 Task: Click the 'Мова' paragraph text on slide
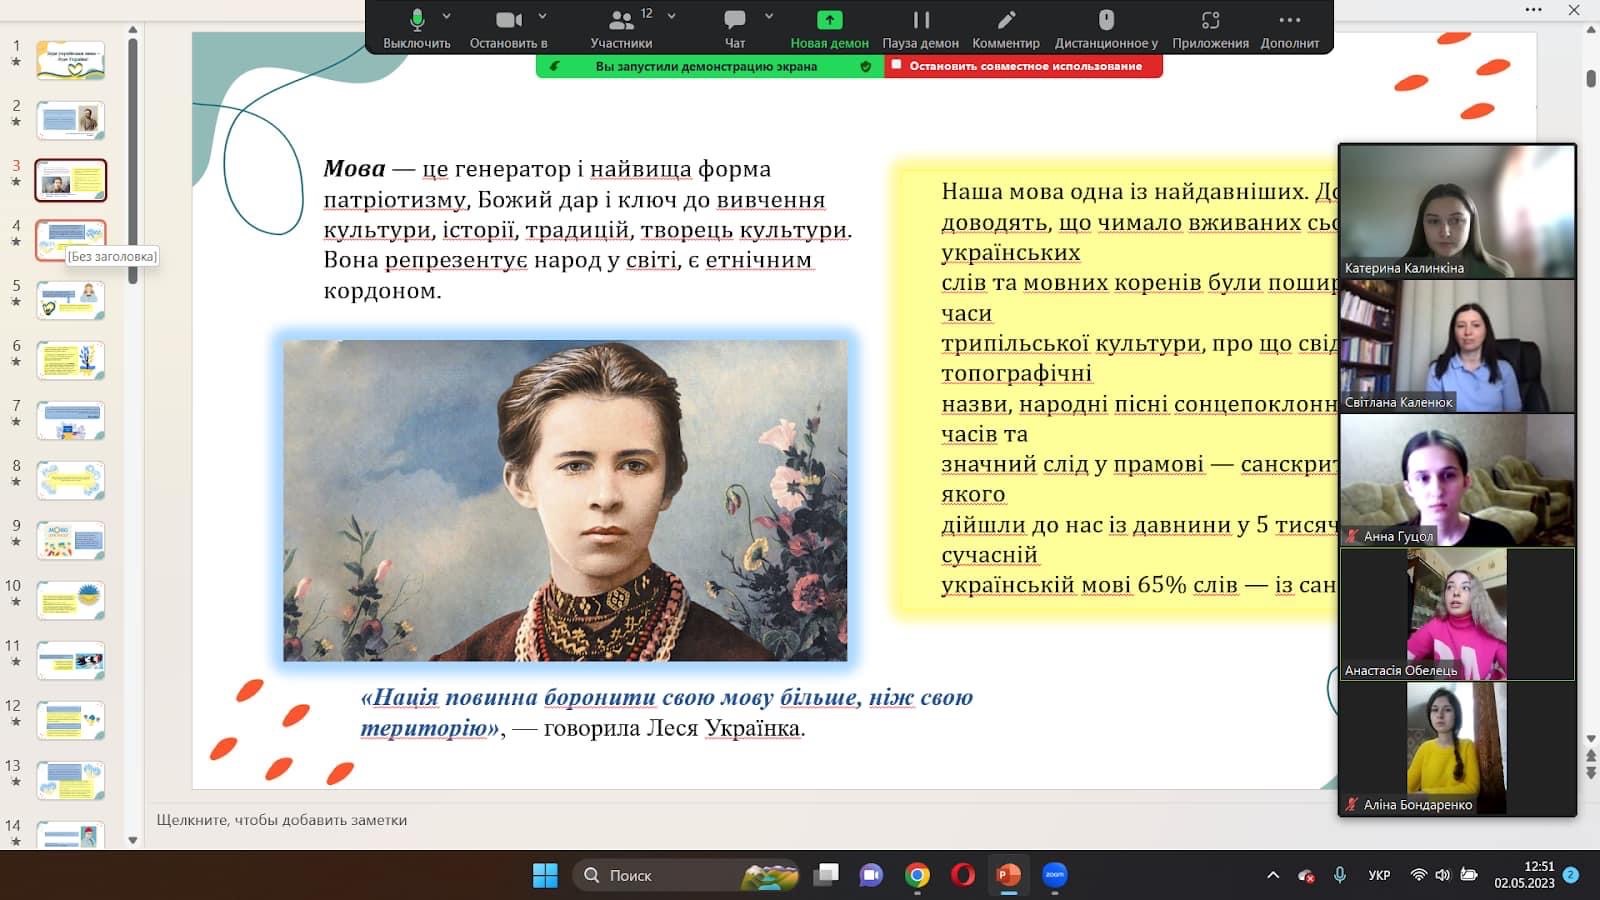coord(588,229)
